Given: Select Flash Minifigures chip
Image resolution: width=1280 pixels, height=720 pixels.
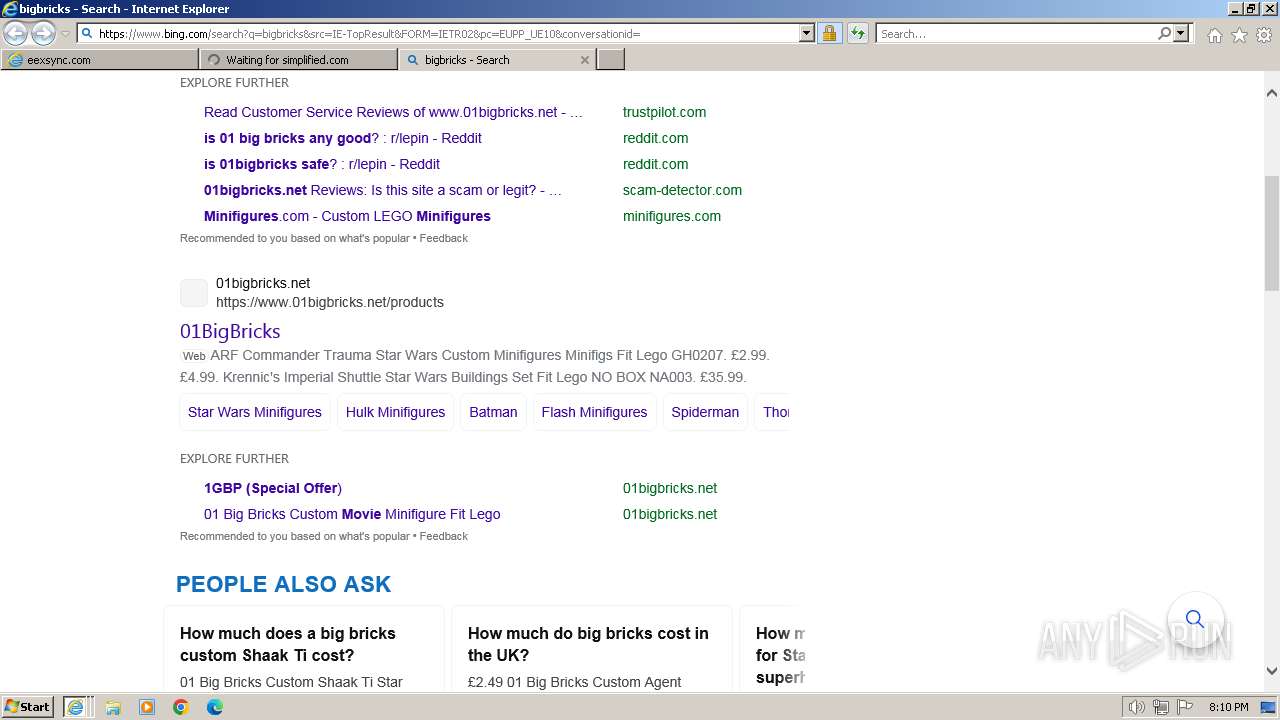Looking at the screenshot, I should (594, 412).
